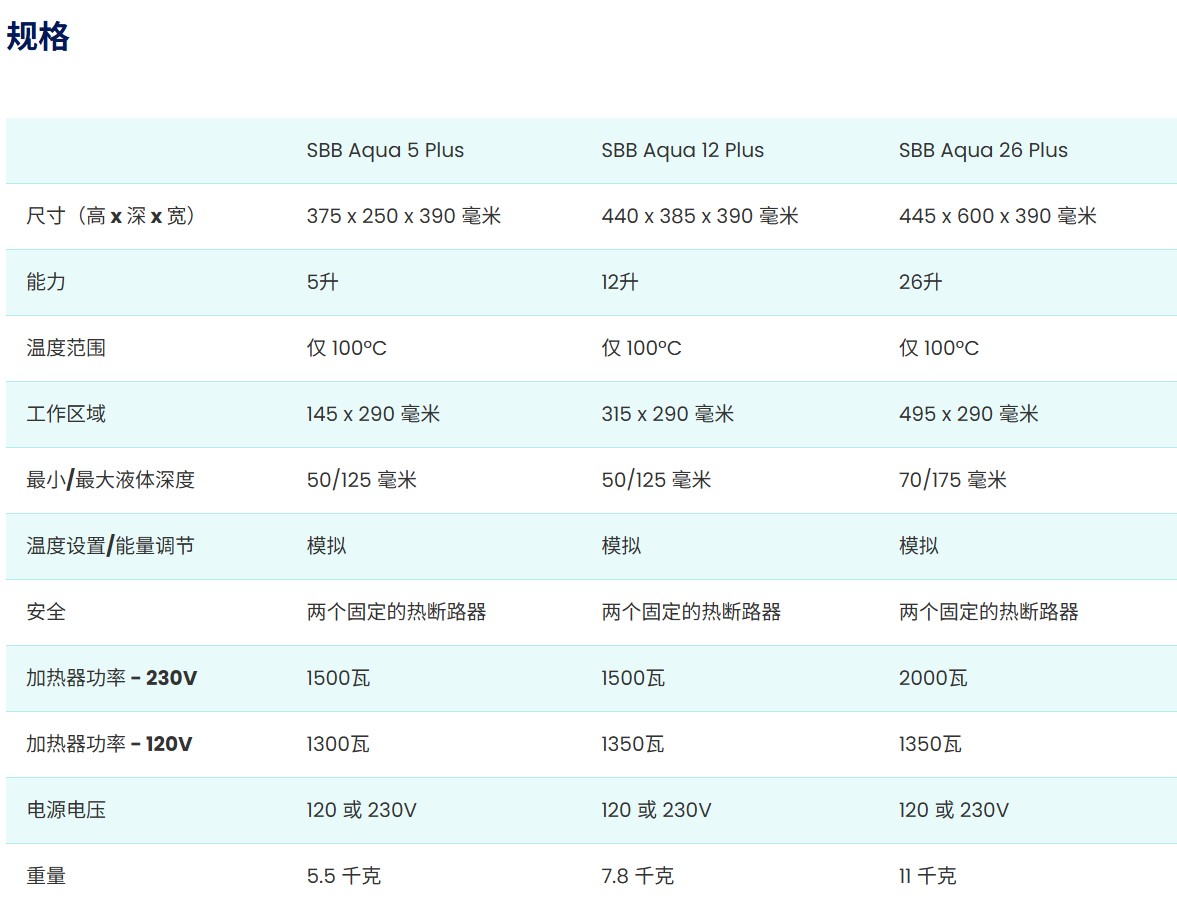Screen dimensions: 1177x905
Task: Select the 5.5 千克 weight value
Action: pyautogui.click(x=344, y=876)
